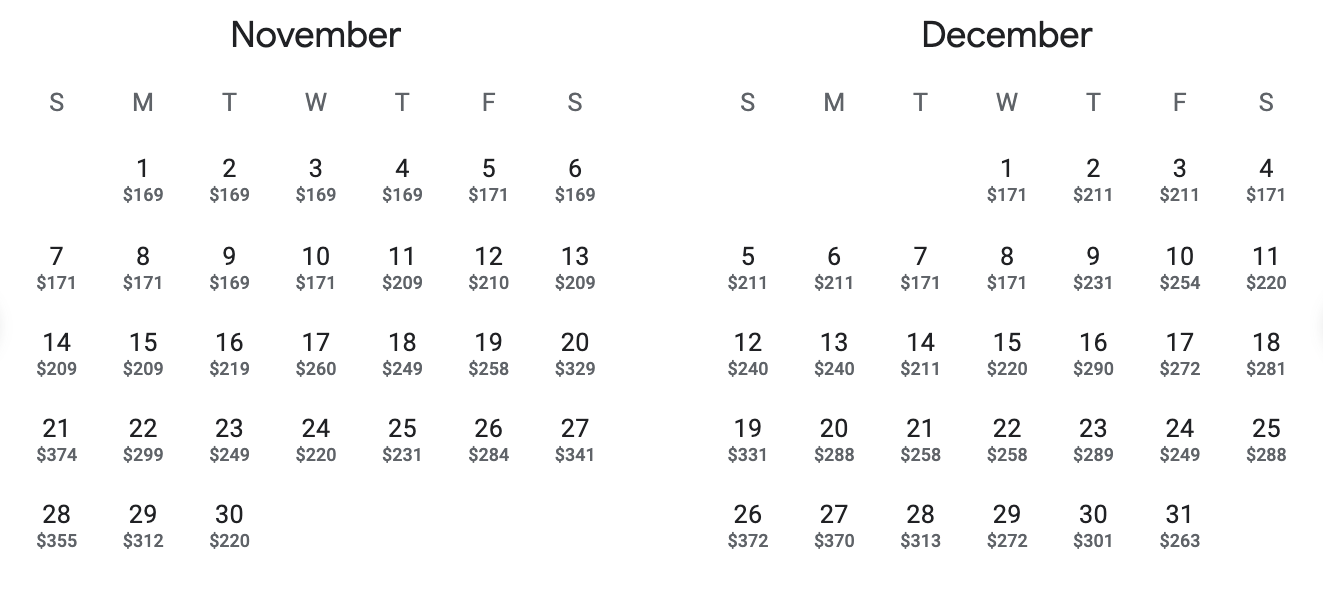Select December 14 at $211
The height and width of the screenshot is (593, 1323).
(920, 354)
